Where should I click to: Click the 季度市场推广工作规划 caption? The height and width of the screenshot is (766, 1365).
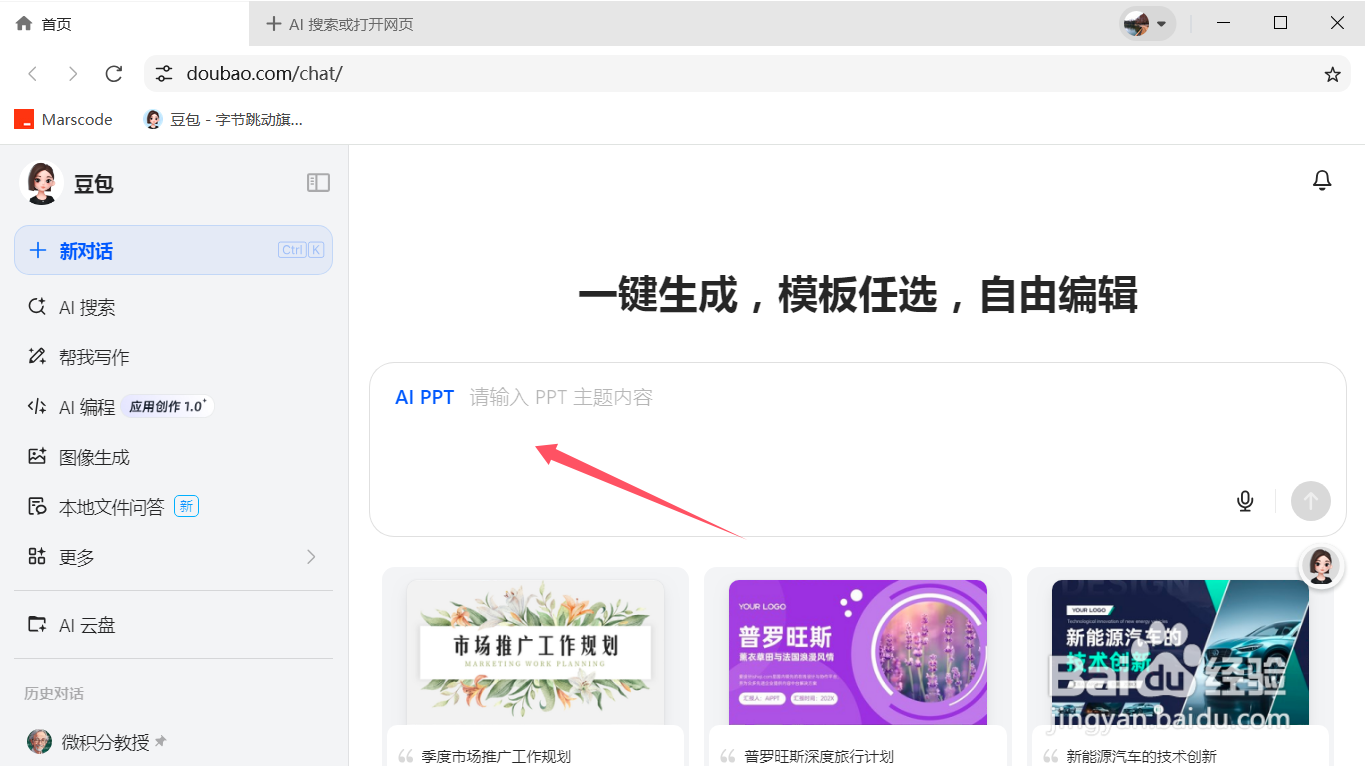[x=496, y=757]
